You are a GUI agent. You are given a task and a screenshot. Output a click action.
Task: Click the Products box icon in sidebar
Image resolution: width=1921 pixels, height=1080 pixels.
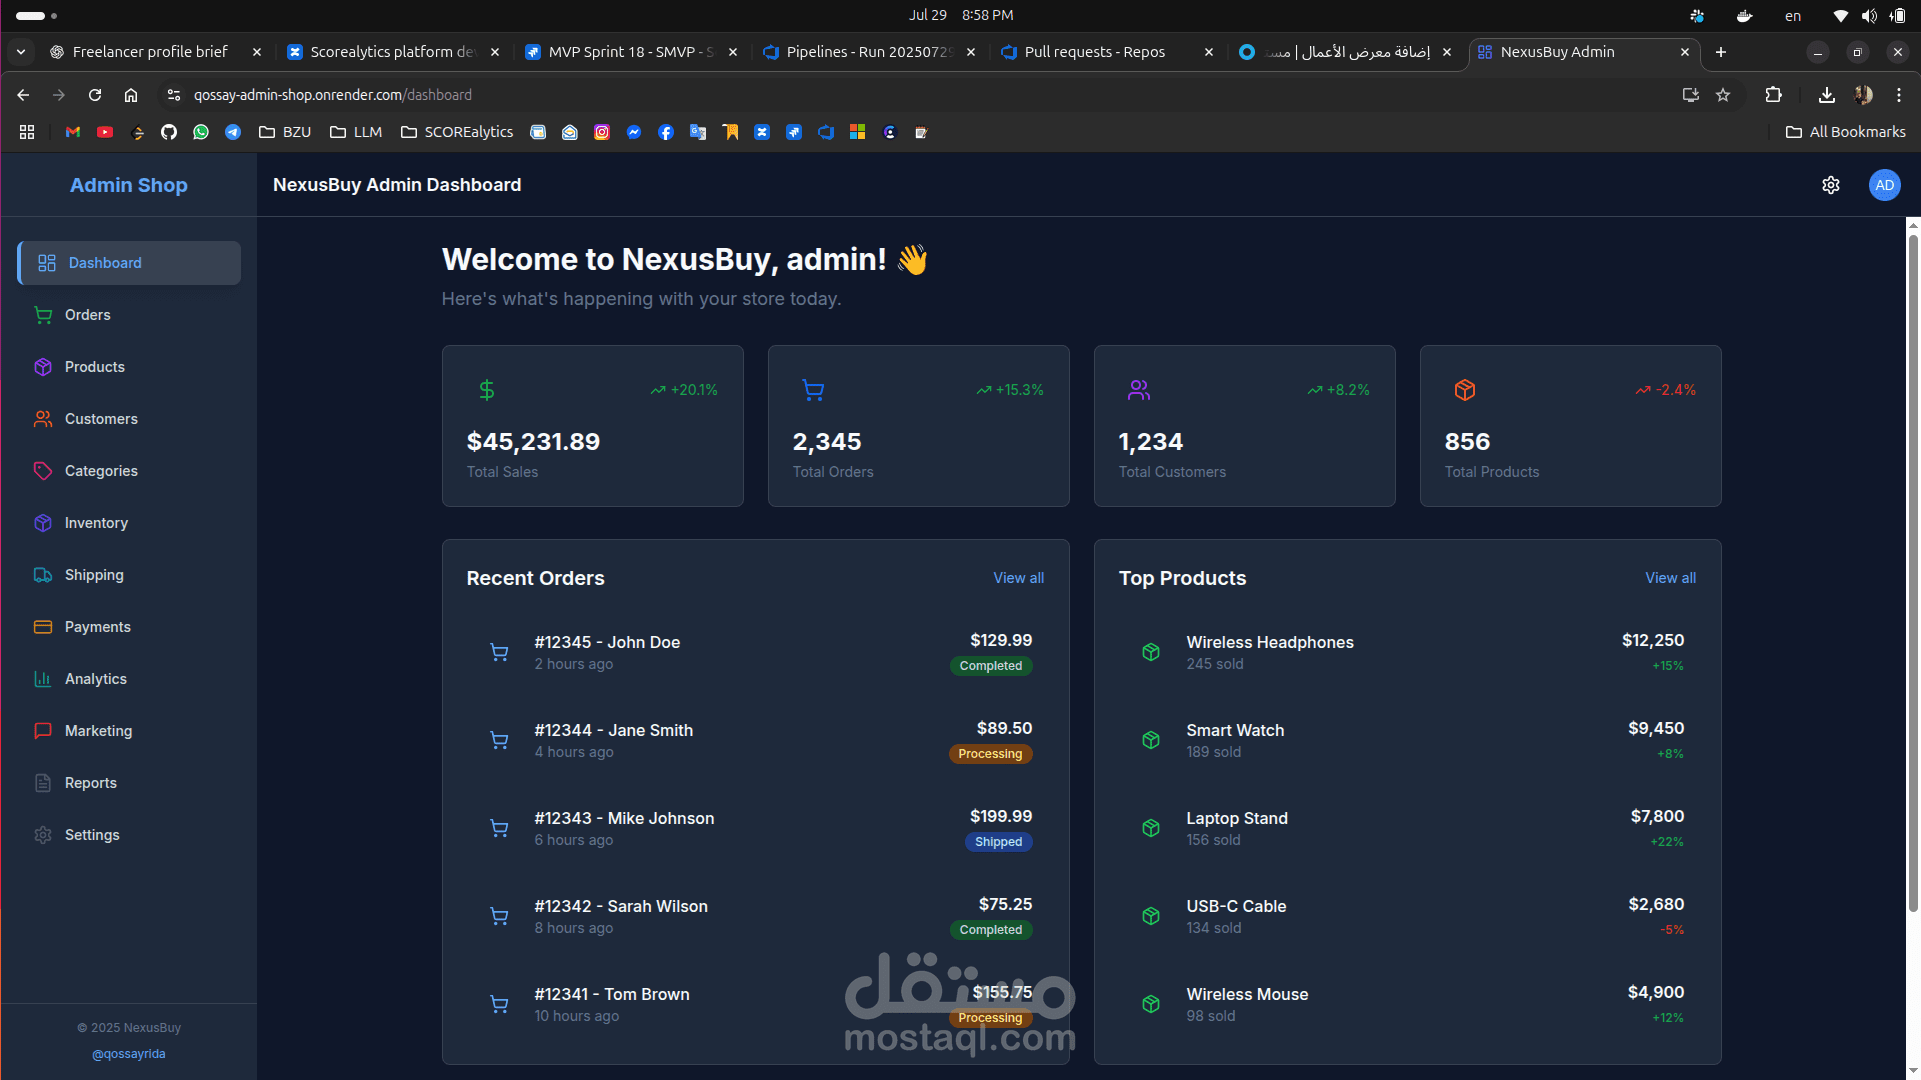[x=43, y=367]
